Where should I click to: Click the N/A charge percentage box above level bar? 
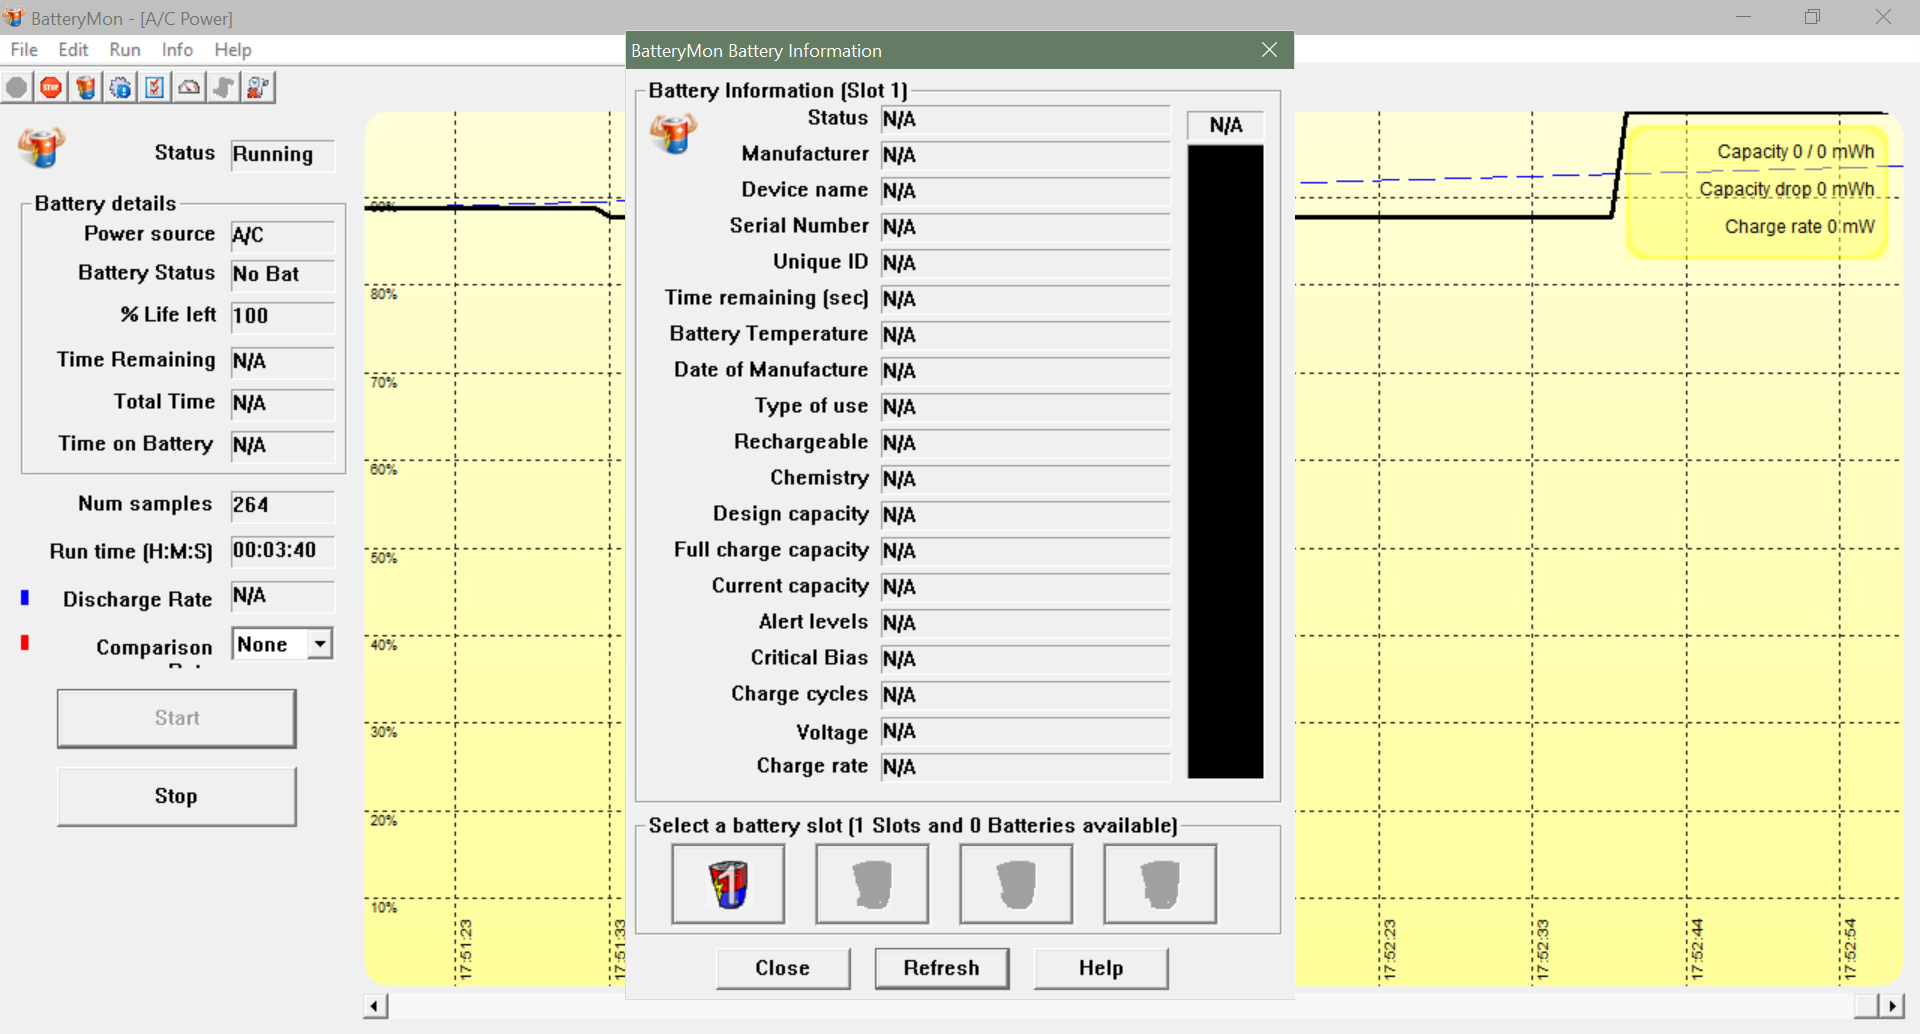(x=1225, y=125)
